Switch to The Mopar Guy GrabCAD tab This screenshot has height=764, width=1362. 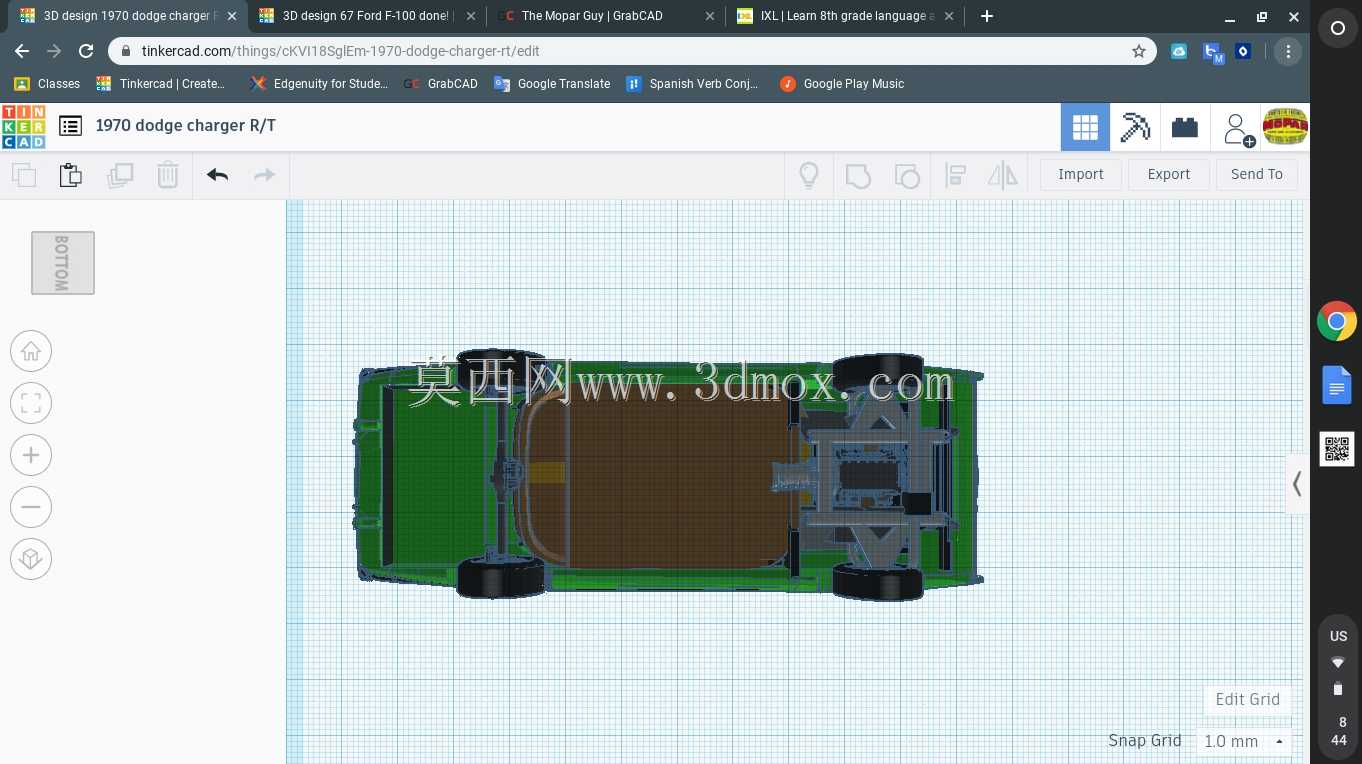tap(604, 16)
